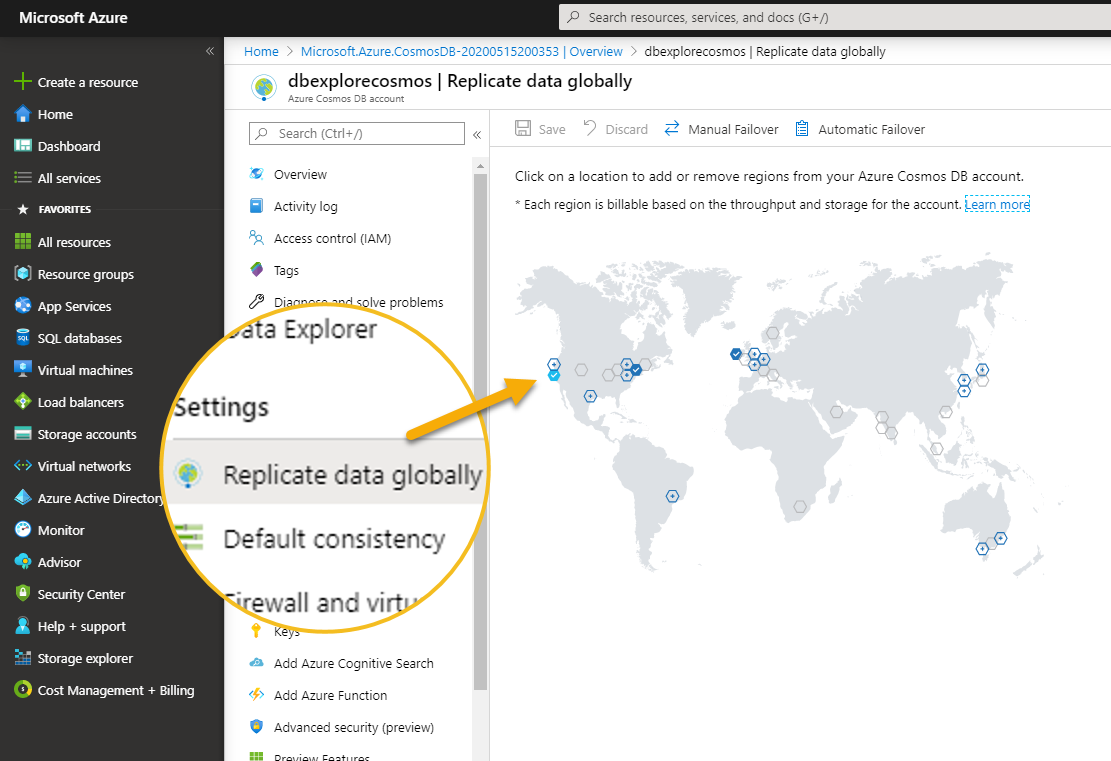
Task: Open the Learn more link
Action: [x=997, y=204]
